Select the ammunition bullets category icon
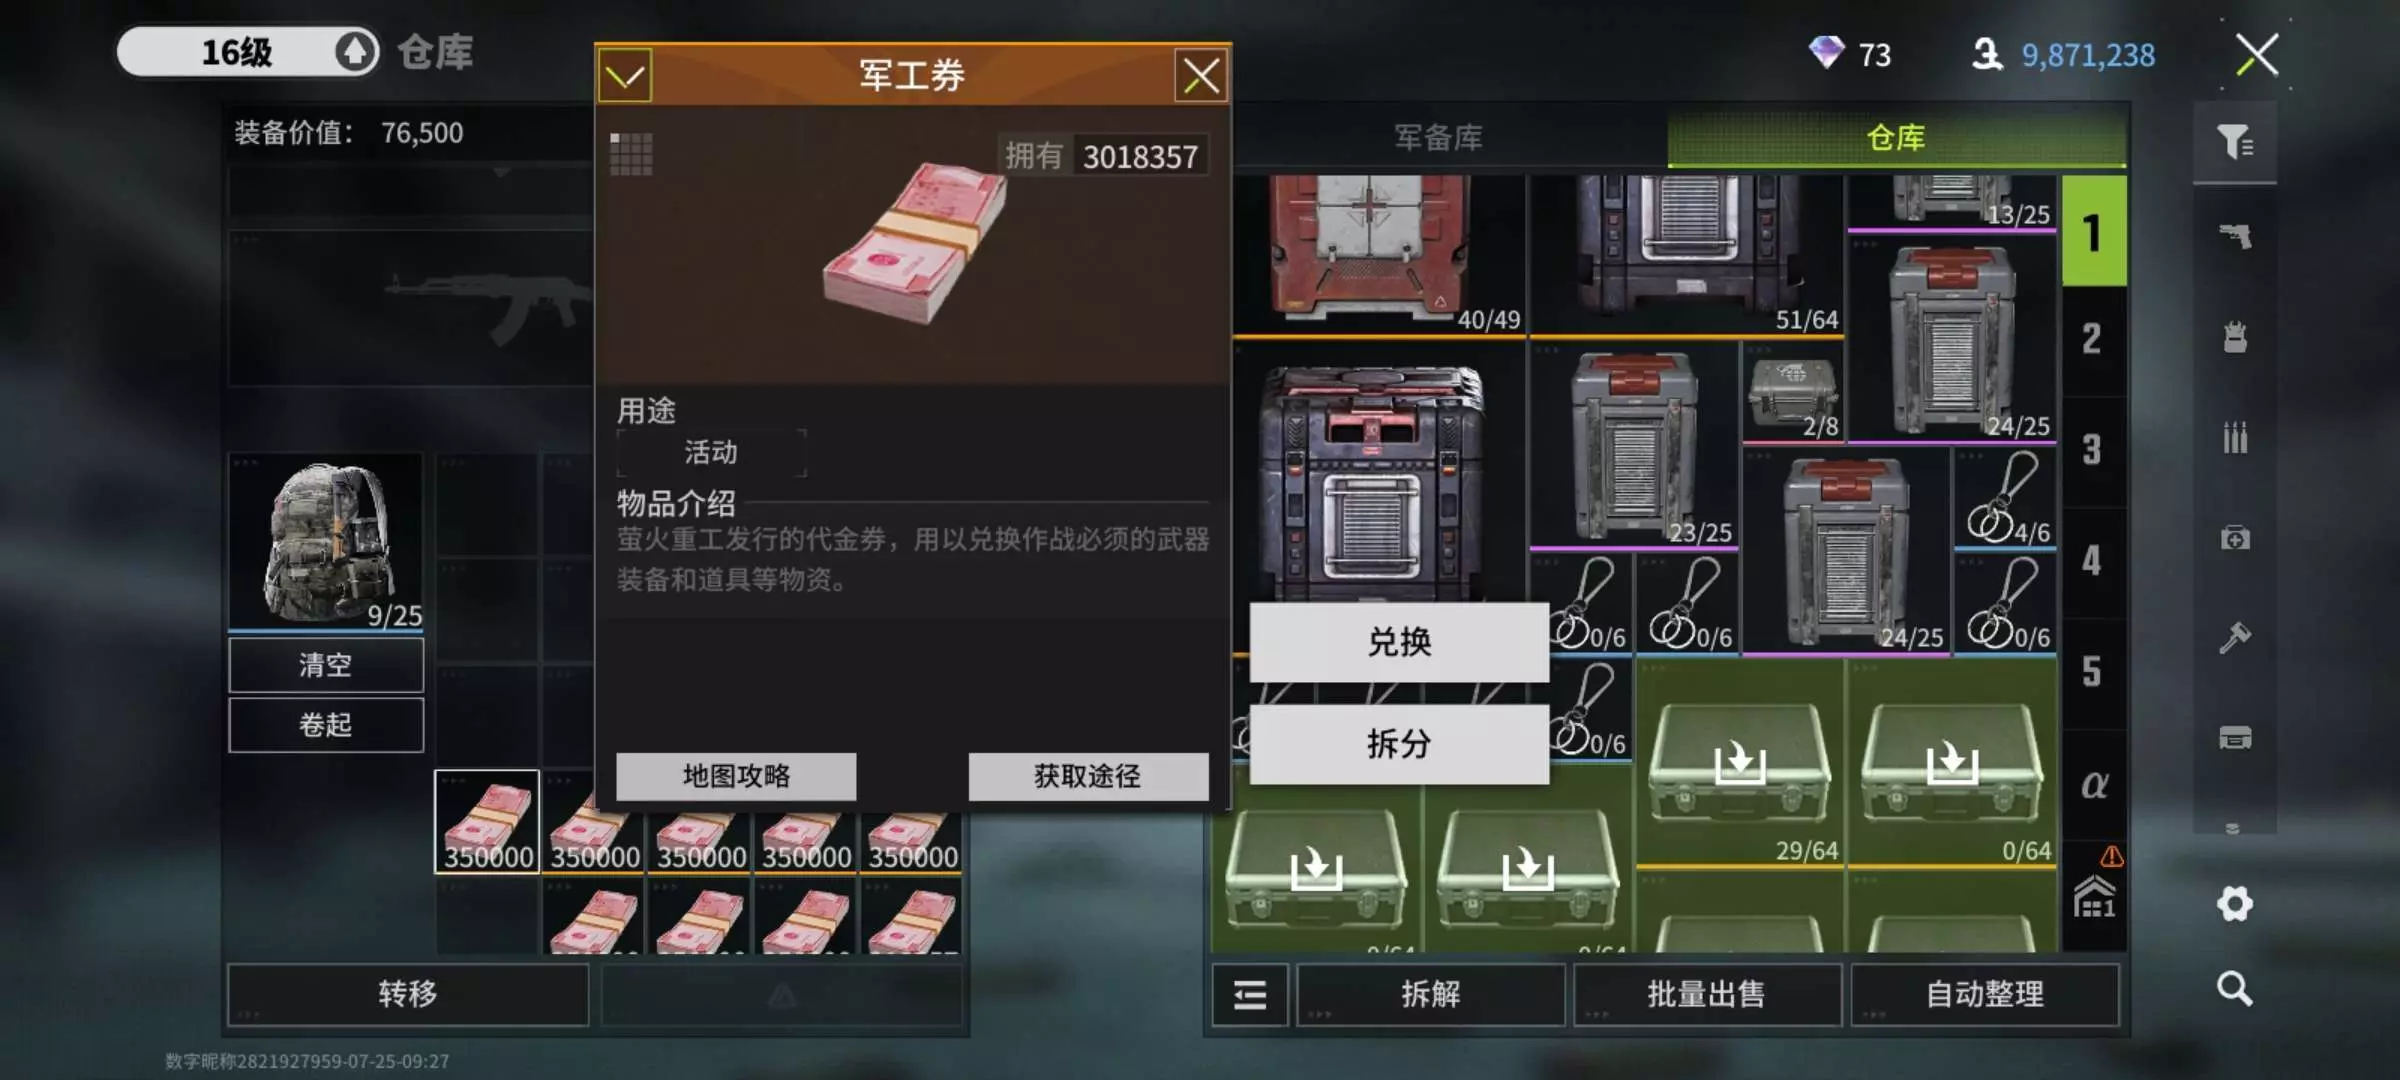2400x1080 pixels. [2235, 437]
